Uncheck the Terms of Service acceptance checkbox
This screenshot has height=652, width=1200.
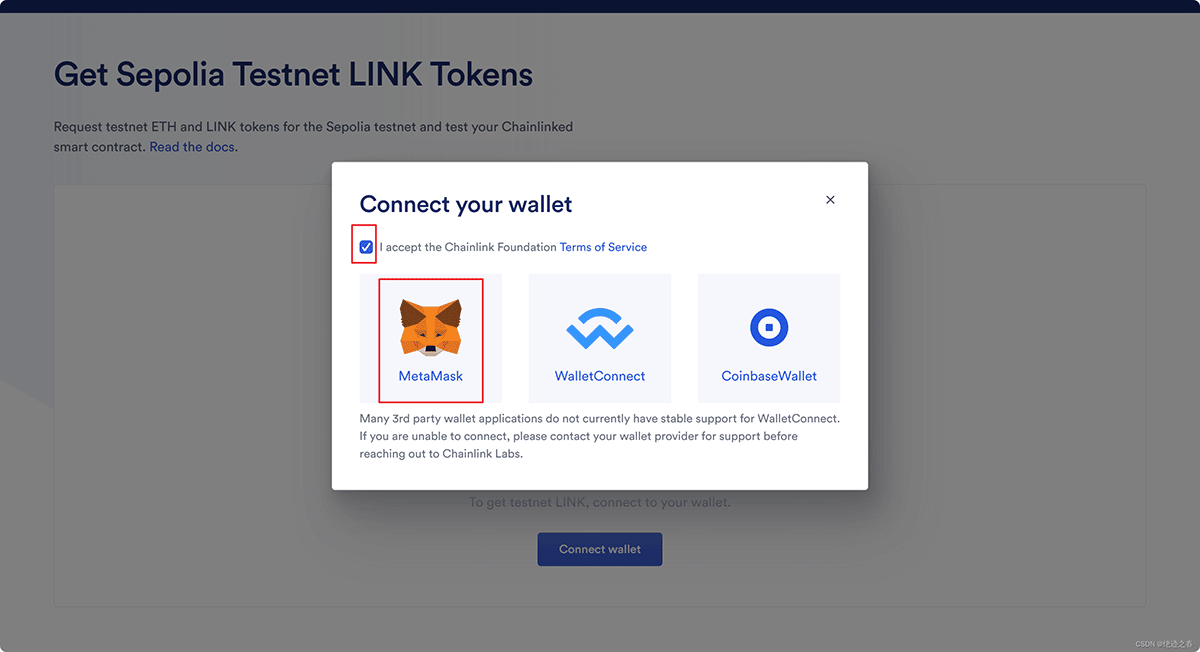tap(366, 247)
